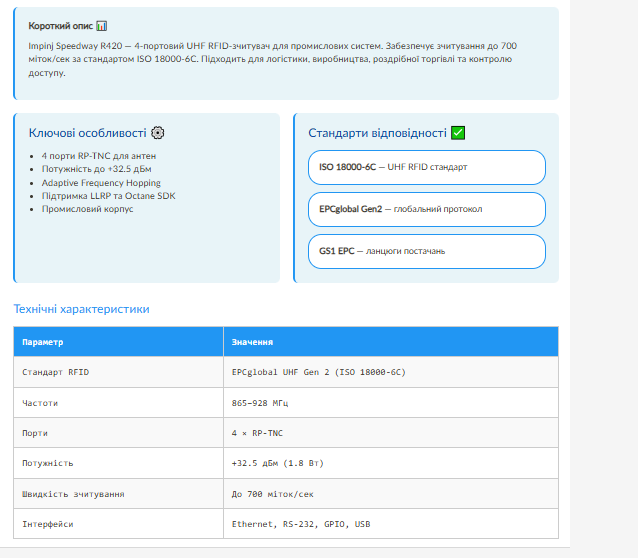The width and height of the screenshot is (638, 558).
Task: Click the Технічні характеристики heading
Action: coord(81,309)
